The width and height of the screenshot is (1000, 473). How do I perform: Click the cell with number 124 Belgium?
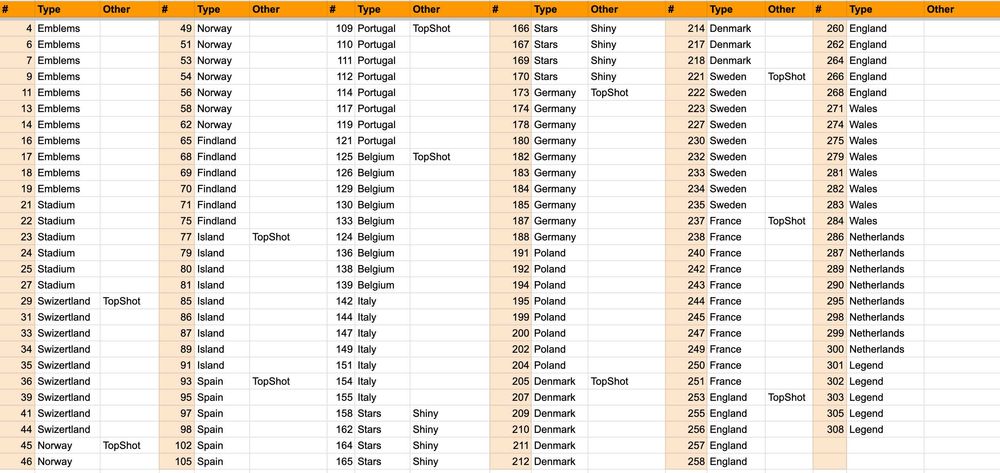coord(341,237)
